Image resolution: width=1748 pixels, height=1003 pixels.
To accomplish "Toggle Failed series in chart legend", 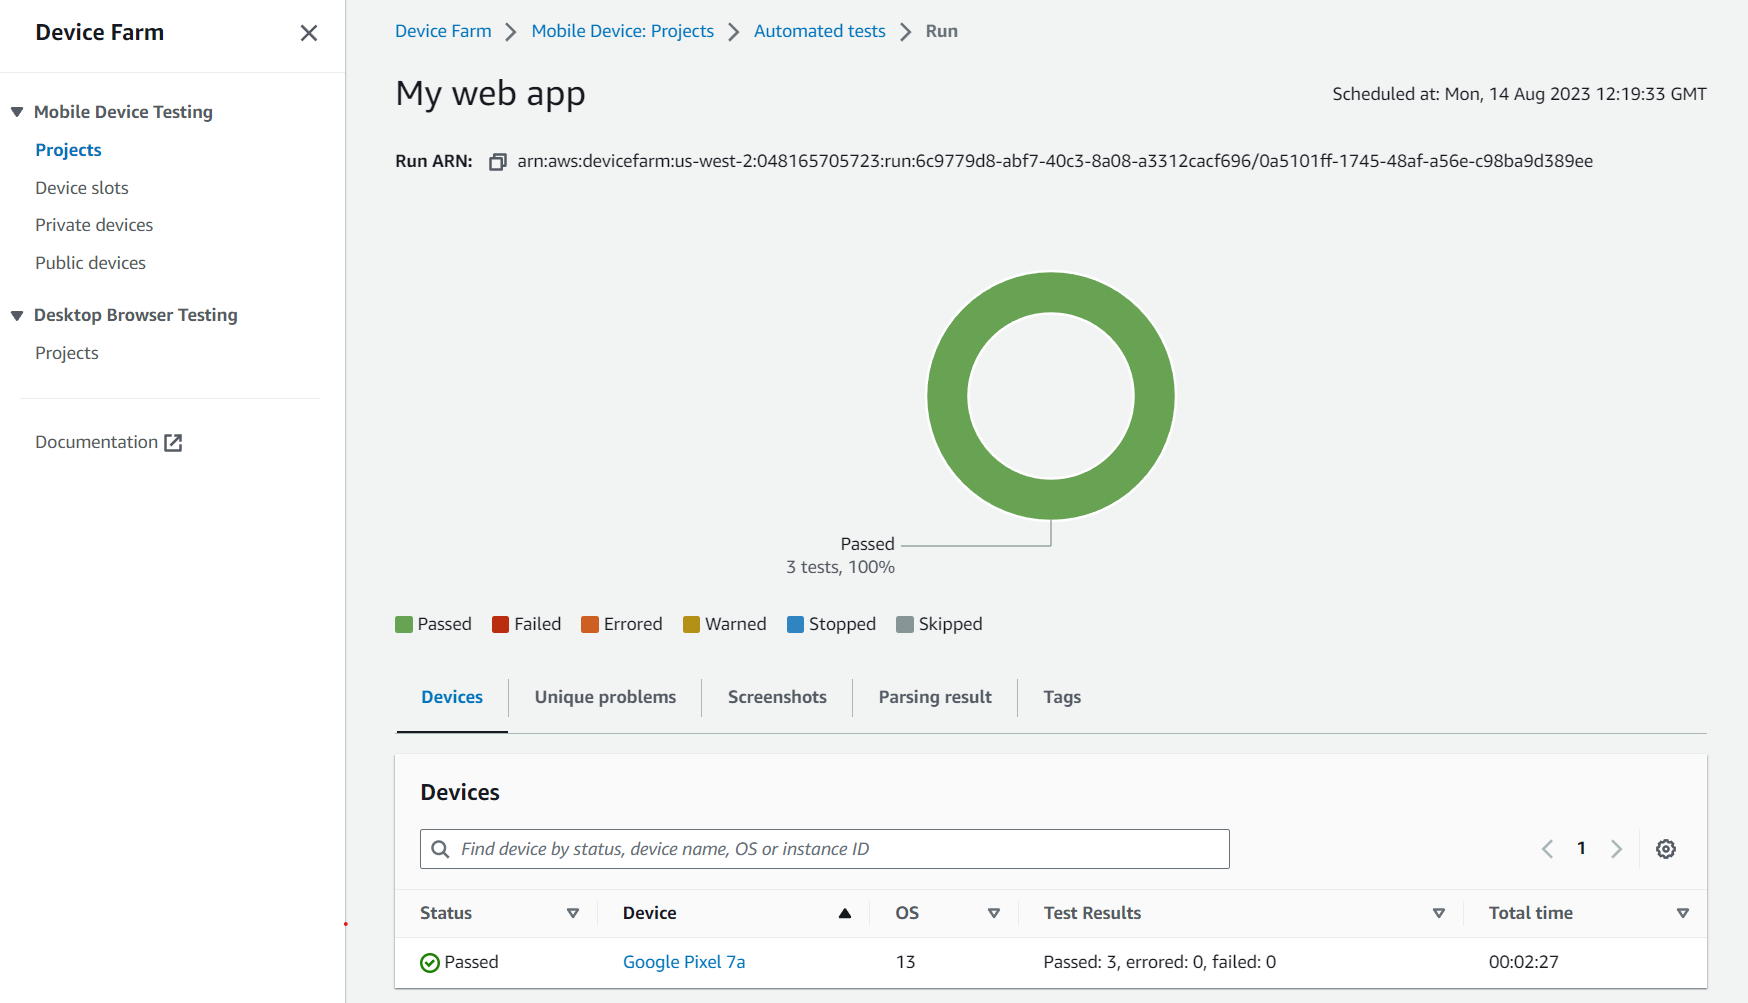I will point(526,624).
